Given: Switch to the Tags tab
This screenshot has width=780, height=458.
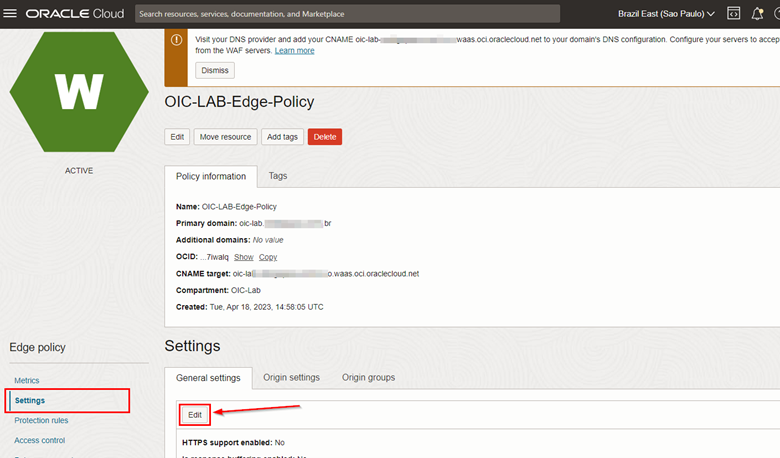Looking at the screenshot, I should click(278, 176).
